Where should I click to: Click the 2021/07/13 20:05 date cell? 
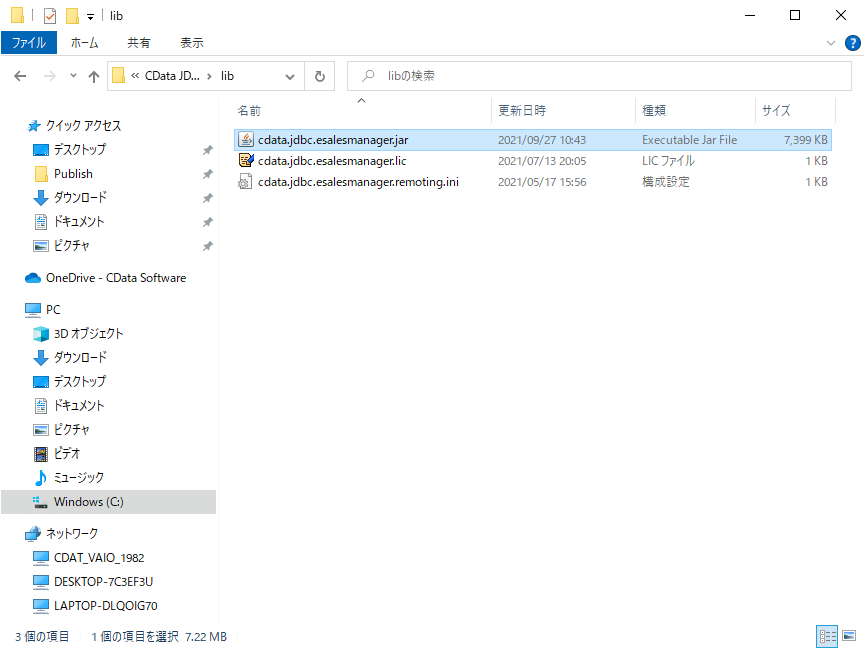(542, 161)
